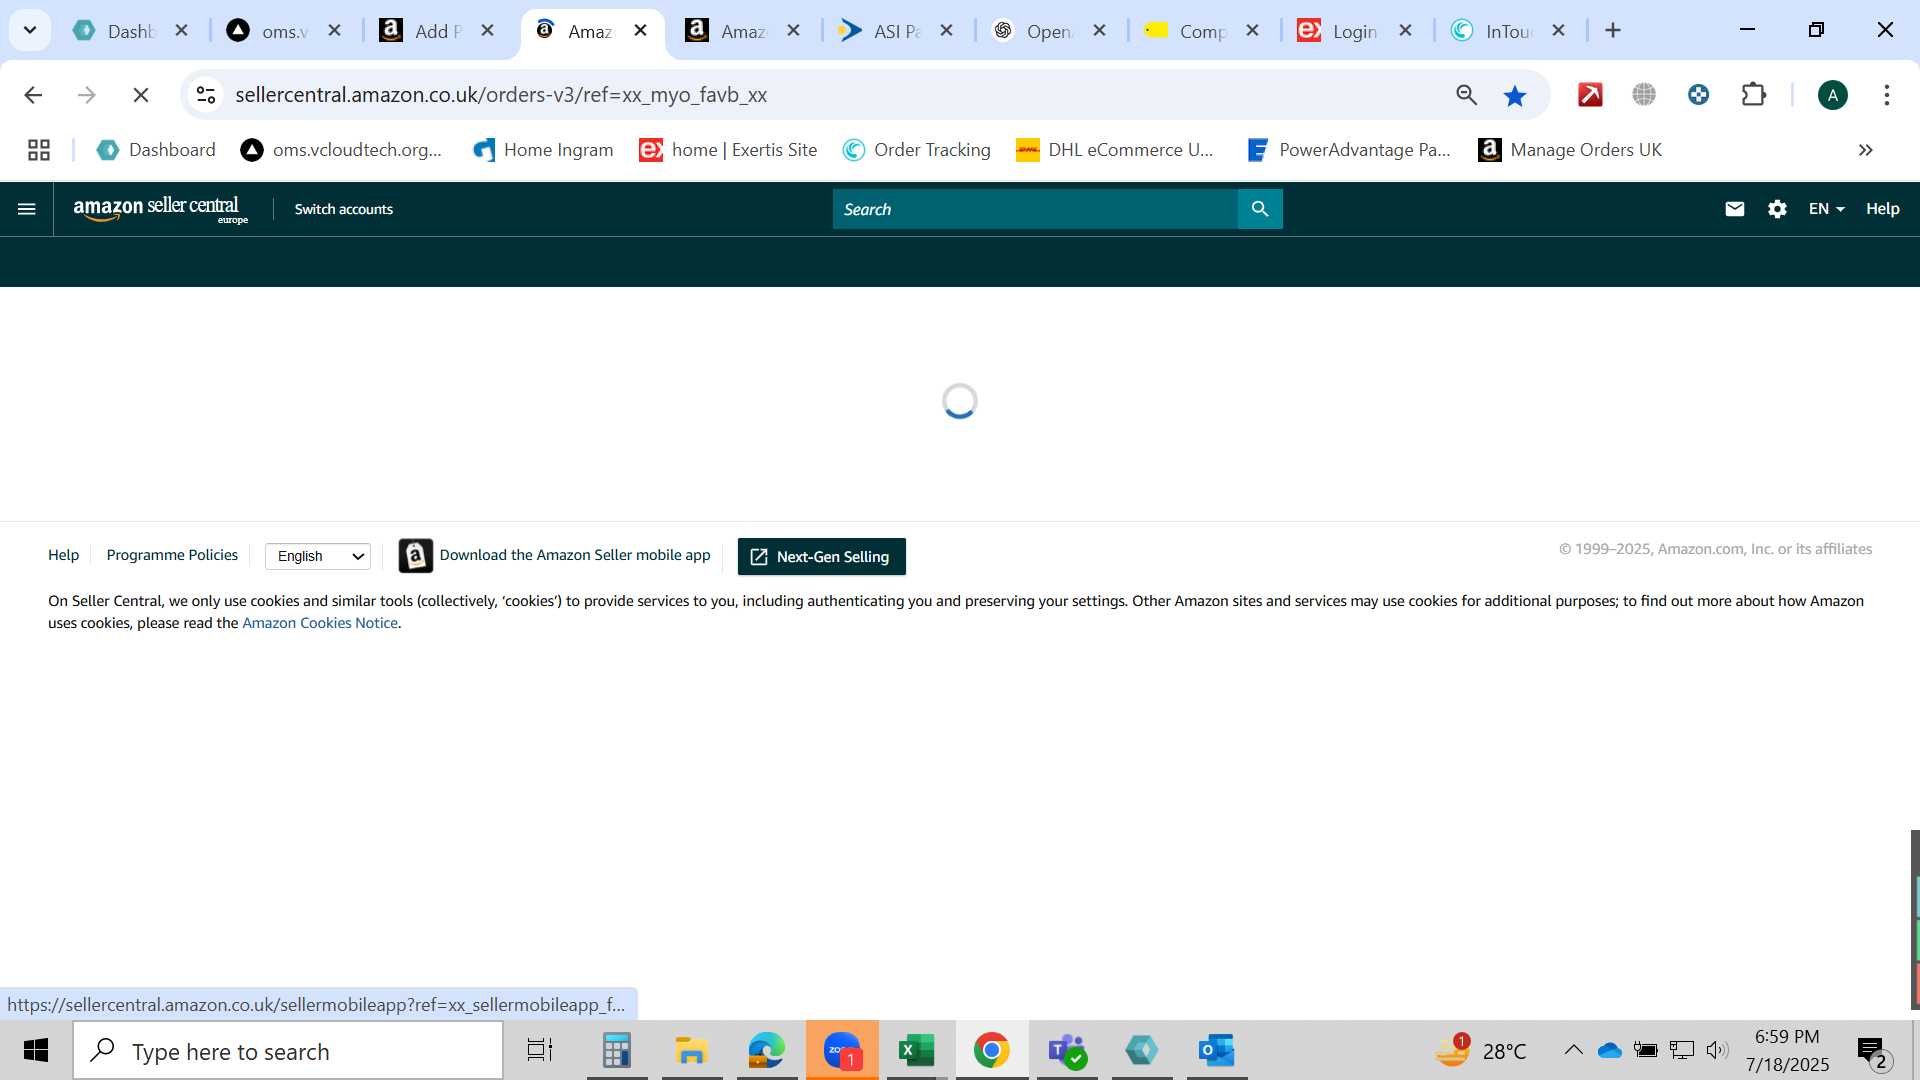Image resolution: width=1920 pixels, height=1080 pixels.
Task: Open the Extensions puzzle menu
Action: click(x=1754, y=95)
